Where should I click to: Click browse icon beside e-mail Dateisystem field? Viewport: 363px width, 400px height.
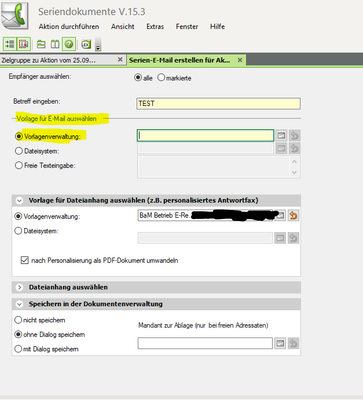point(281,148)
